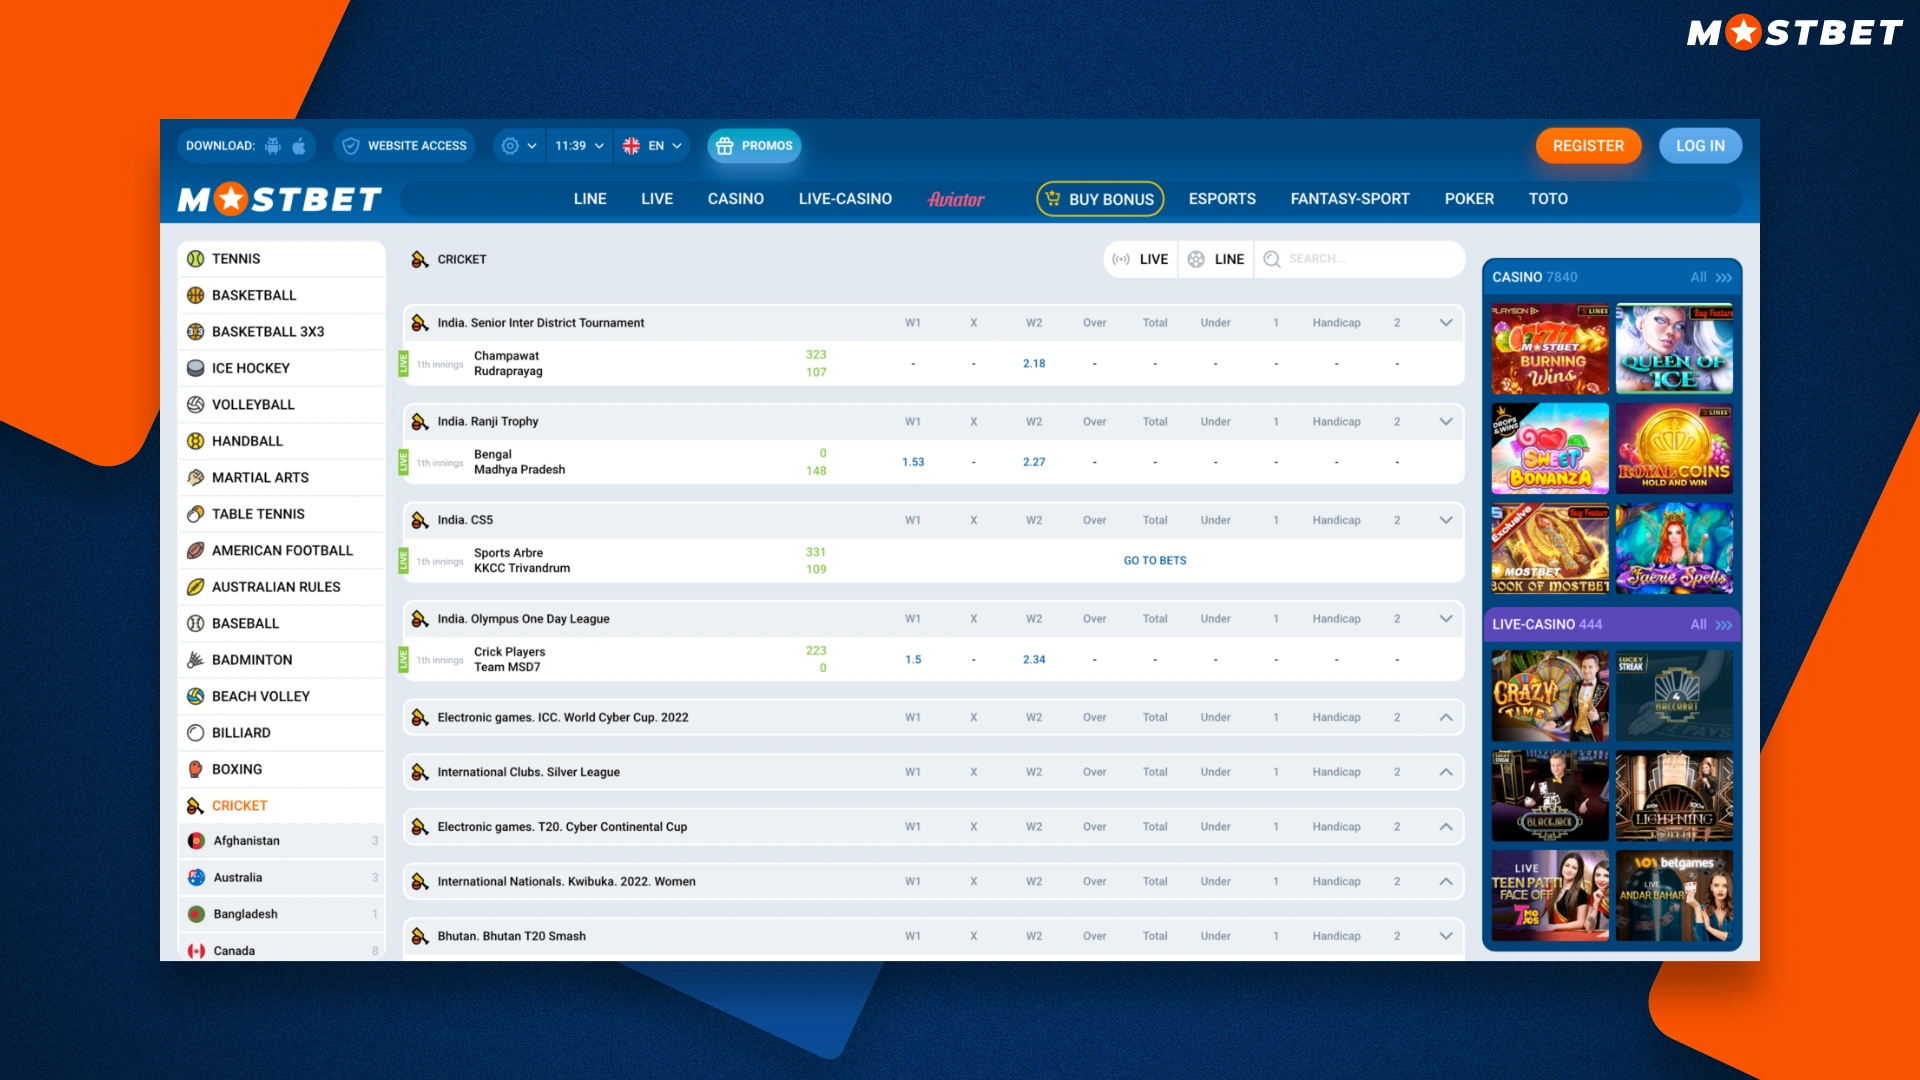
Task: Open the EN language dropdown
Action: pos(652,146)
